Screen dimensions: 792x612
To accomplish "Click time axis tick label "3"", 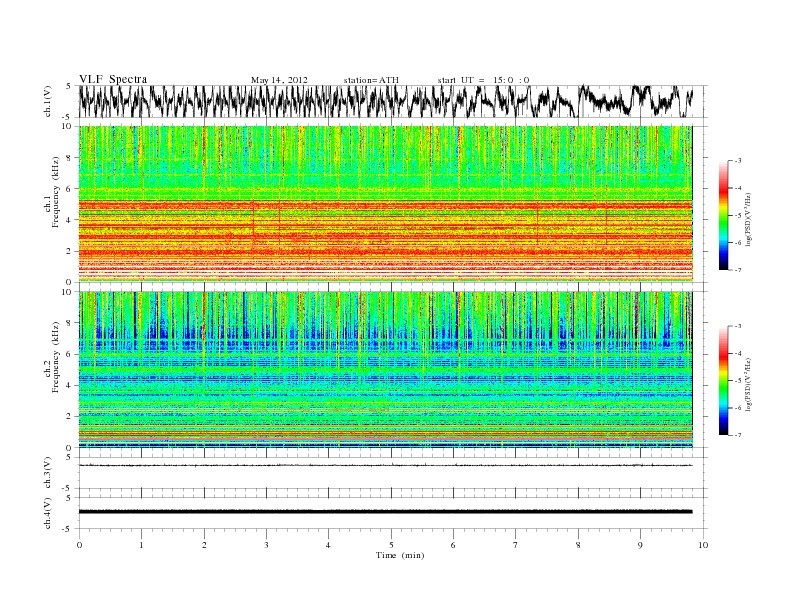I will click(266, 545).
